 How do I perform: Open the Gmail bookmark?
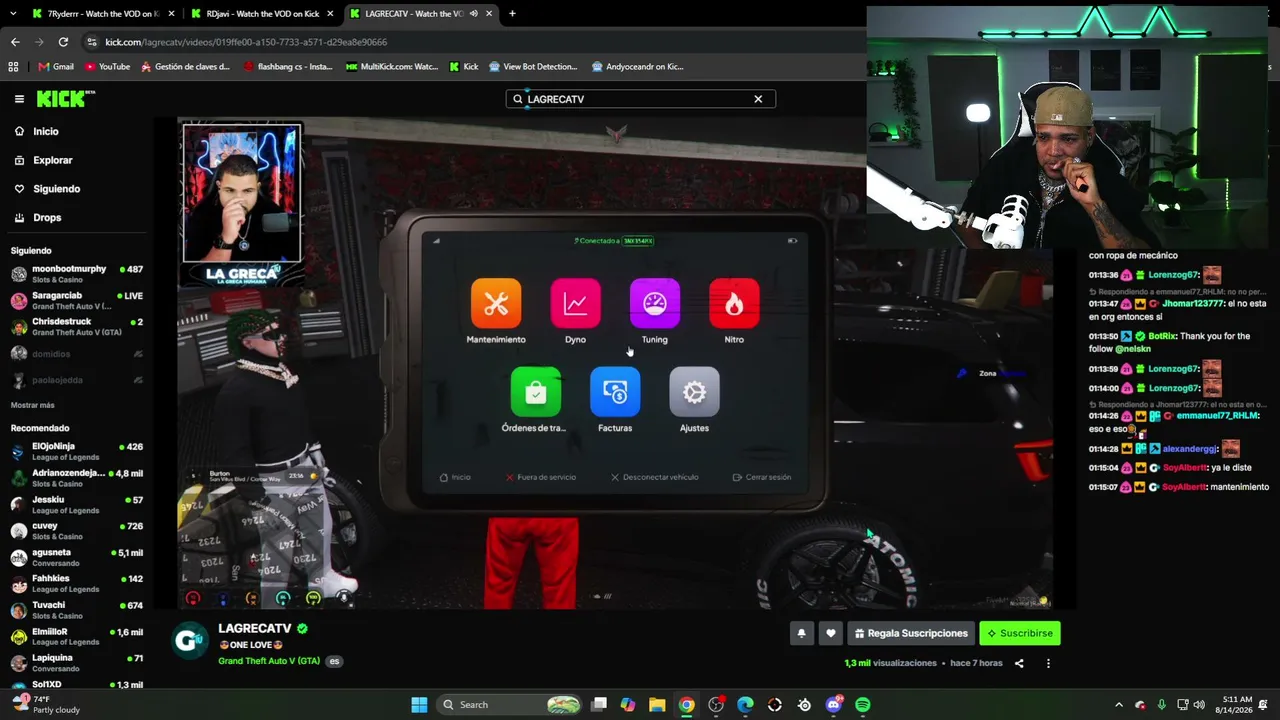coord(56,67)
